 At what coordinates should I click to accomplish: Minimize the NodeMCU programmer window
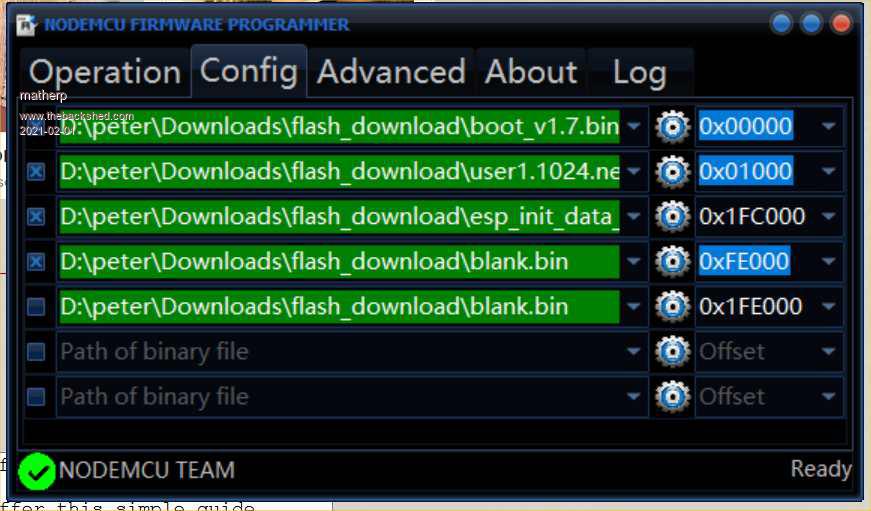click(x=781, y=24)
